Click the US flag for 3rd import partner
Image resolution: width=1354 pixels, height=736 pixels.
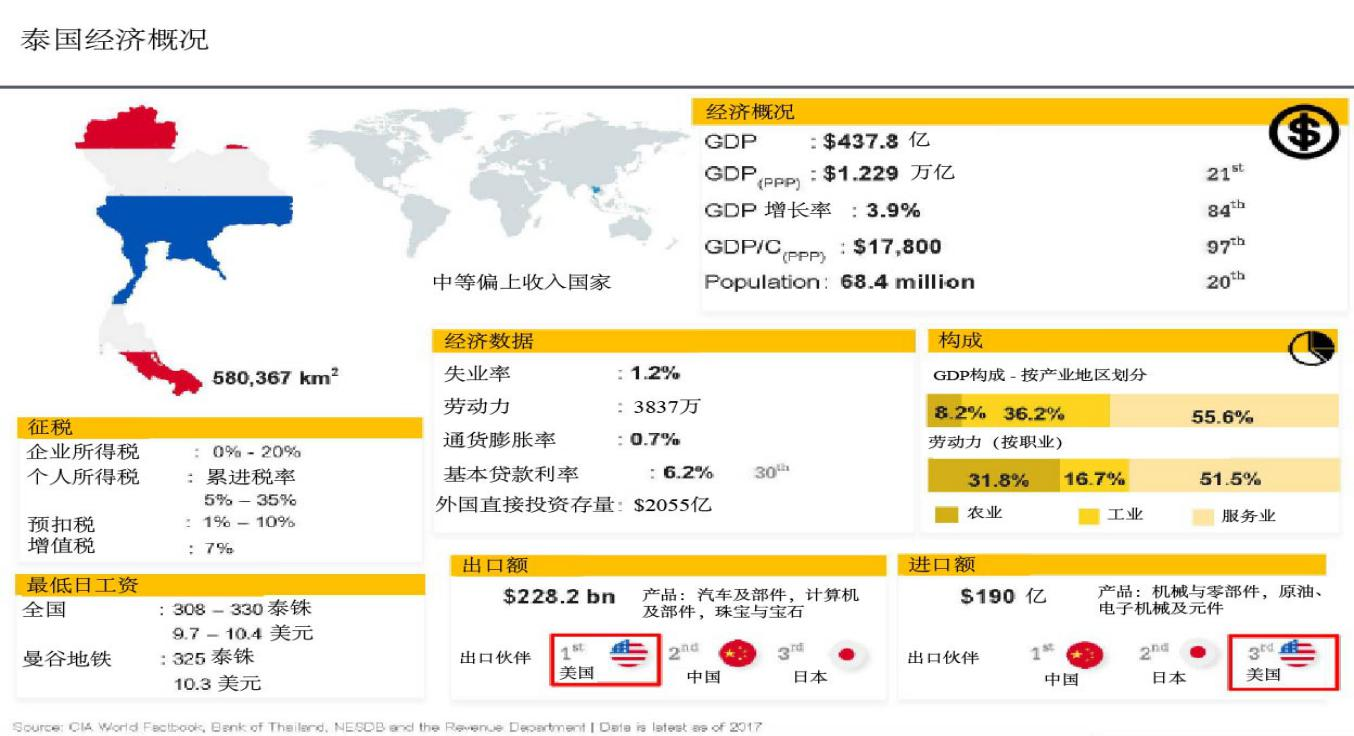click(1299, 653)
